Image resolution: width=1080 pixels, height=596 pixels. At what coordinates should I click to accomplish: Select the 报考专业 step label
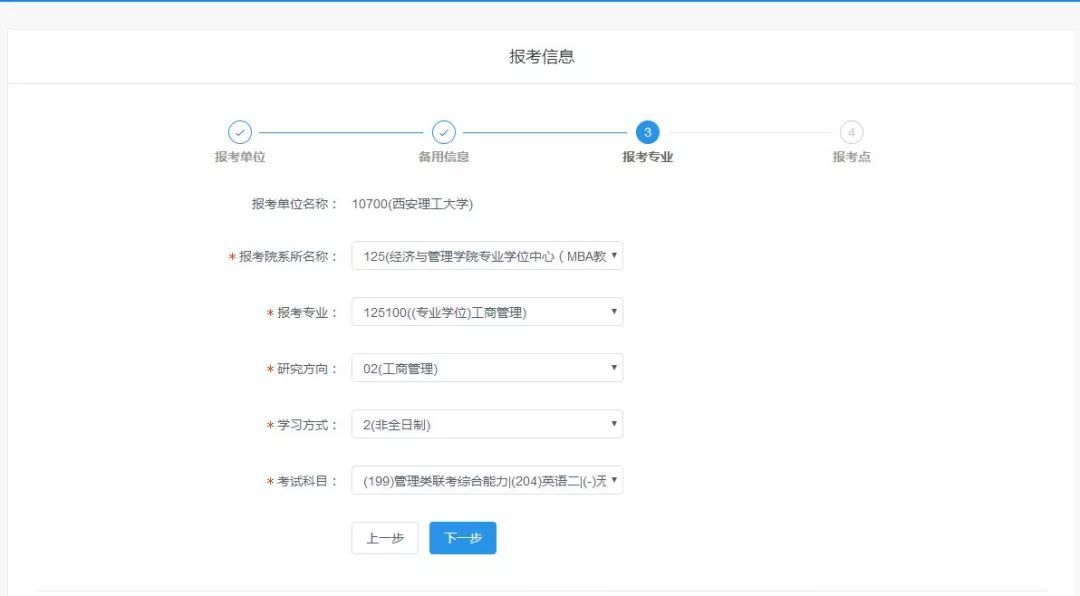pyautogui.click(x=647, y=157)
